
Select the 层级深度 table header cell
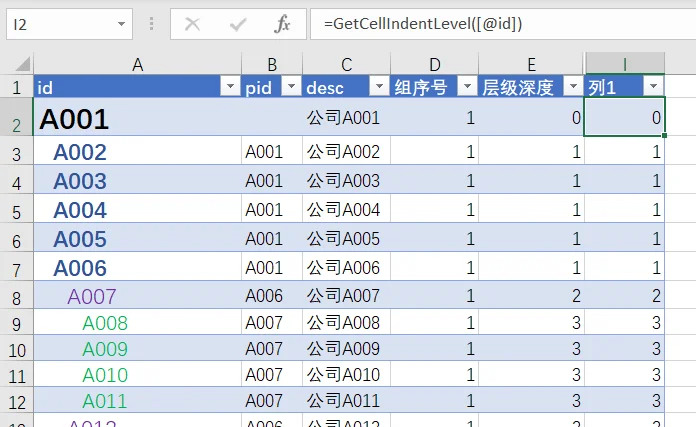coord(531,86)
